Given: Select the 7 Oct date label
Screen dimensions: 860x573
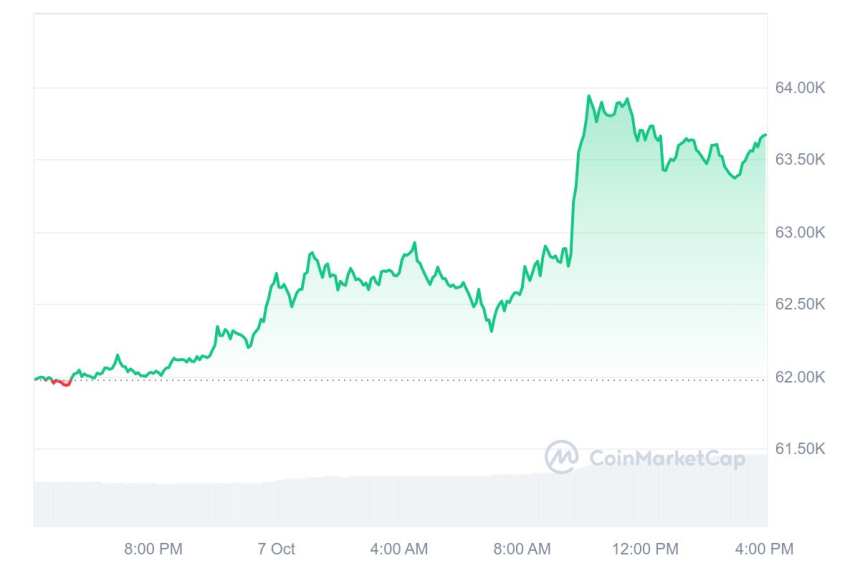Looking at the screenshot, I should click(x=276, y=549).
